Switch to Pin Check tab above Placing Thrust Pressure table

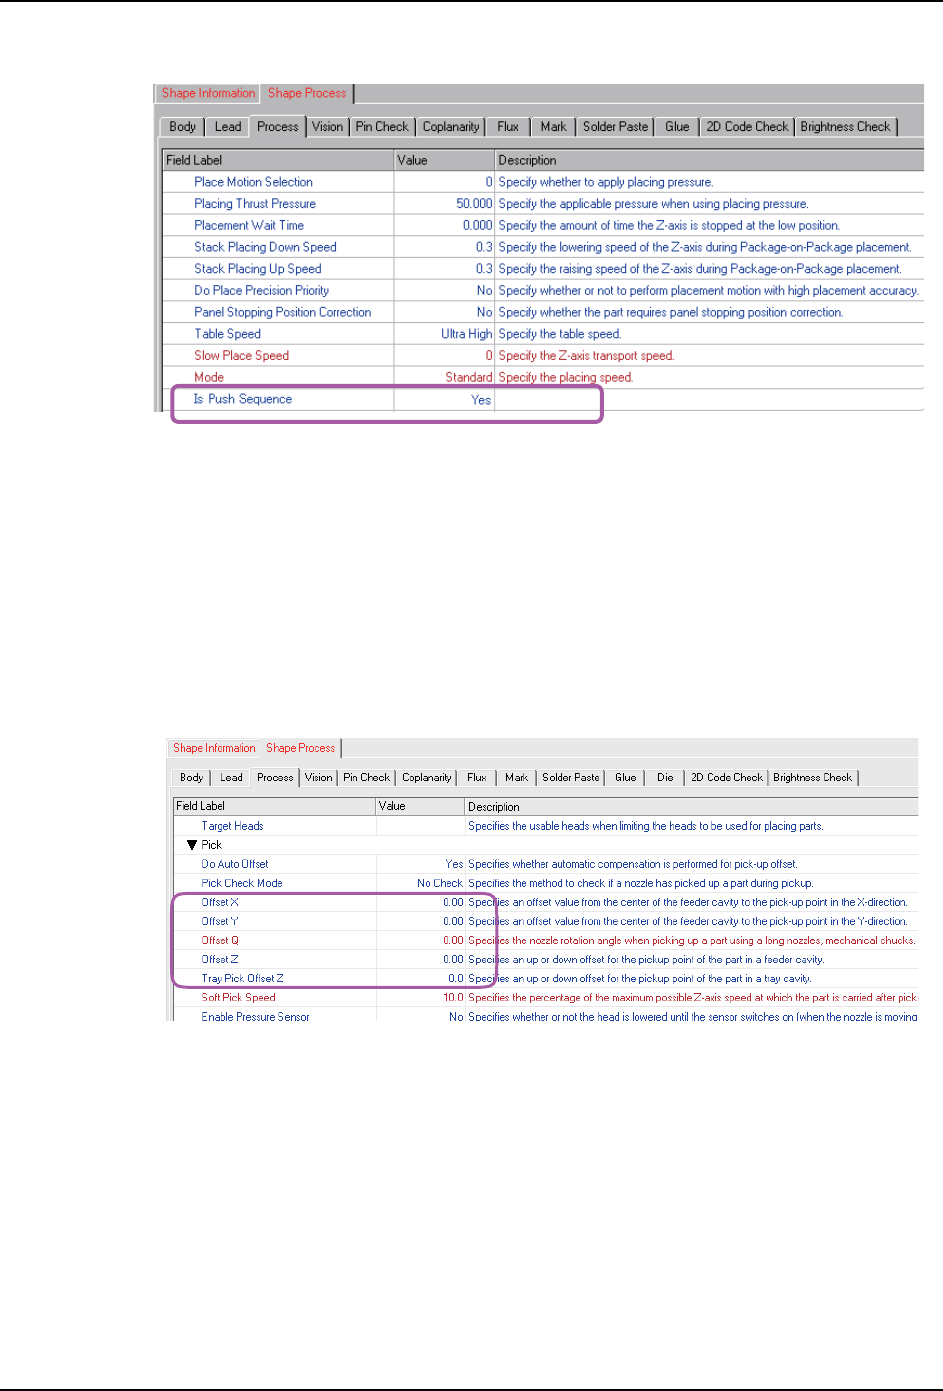click(x=382, y=126)
